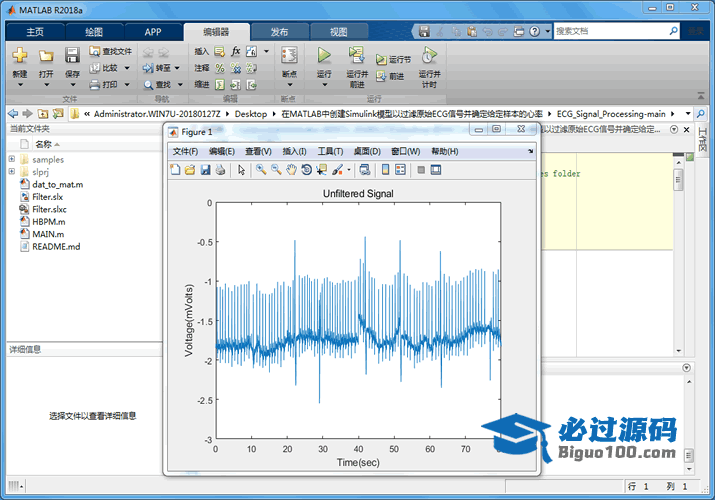715x500 pixels.
Task: Switch to the Home ribbon tab
Action: point(35,32)
